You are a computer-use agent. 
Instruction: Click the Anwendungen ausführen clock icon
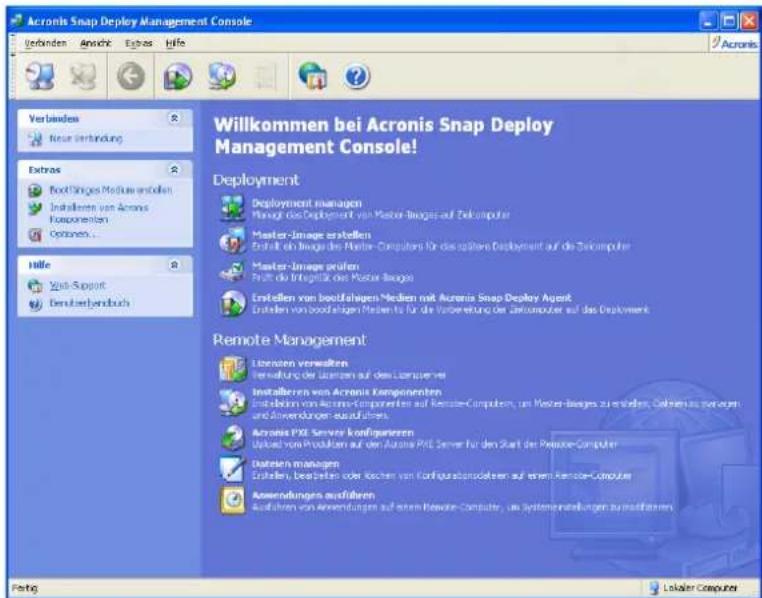pos(233,500)
